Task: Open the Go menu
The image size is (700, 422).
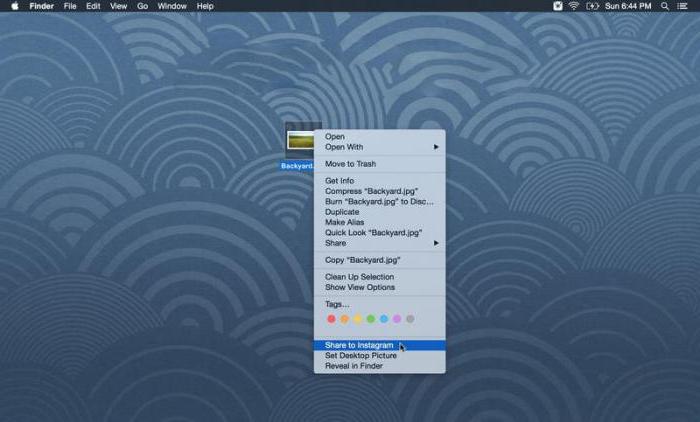Action: tap(142, 6)
